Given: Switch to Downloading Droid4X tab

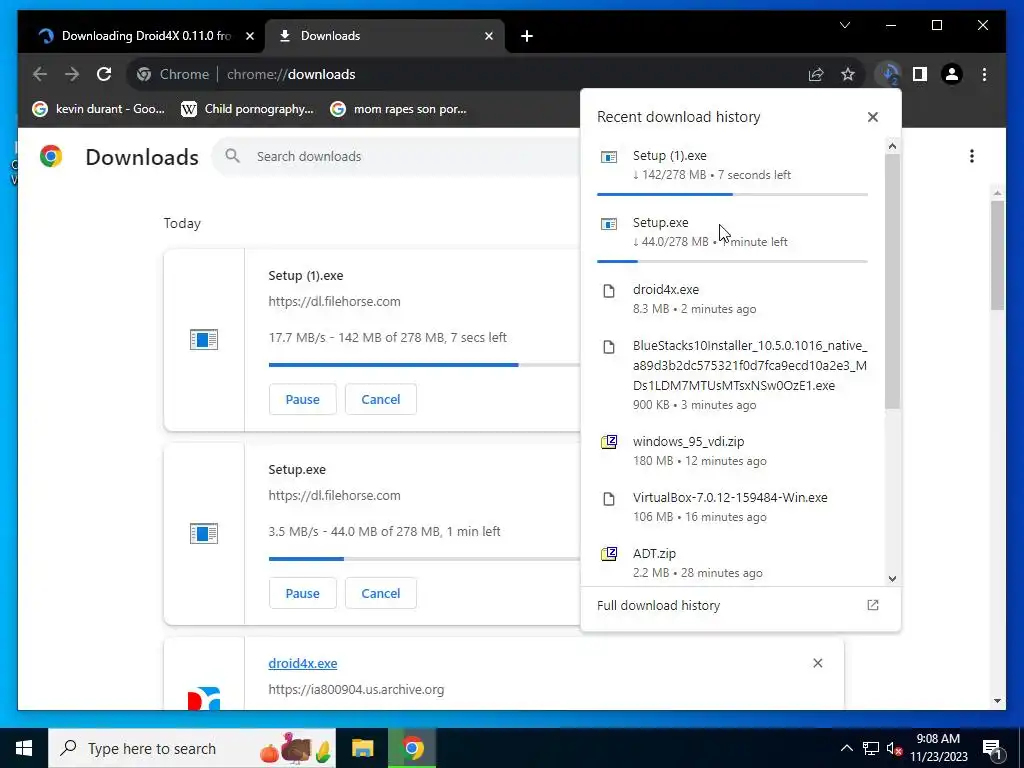Looking at the screenshot, I should tap(146, 36).
